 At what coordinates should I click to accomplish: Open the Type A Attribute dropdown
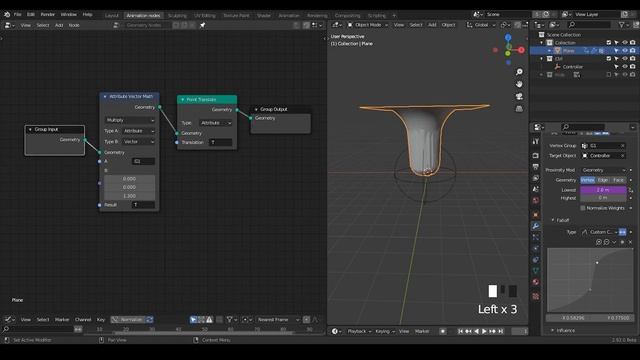139,131
